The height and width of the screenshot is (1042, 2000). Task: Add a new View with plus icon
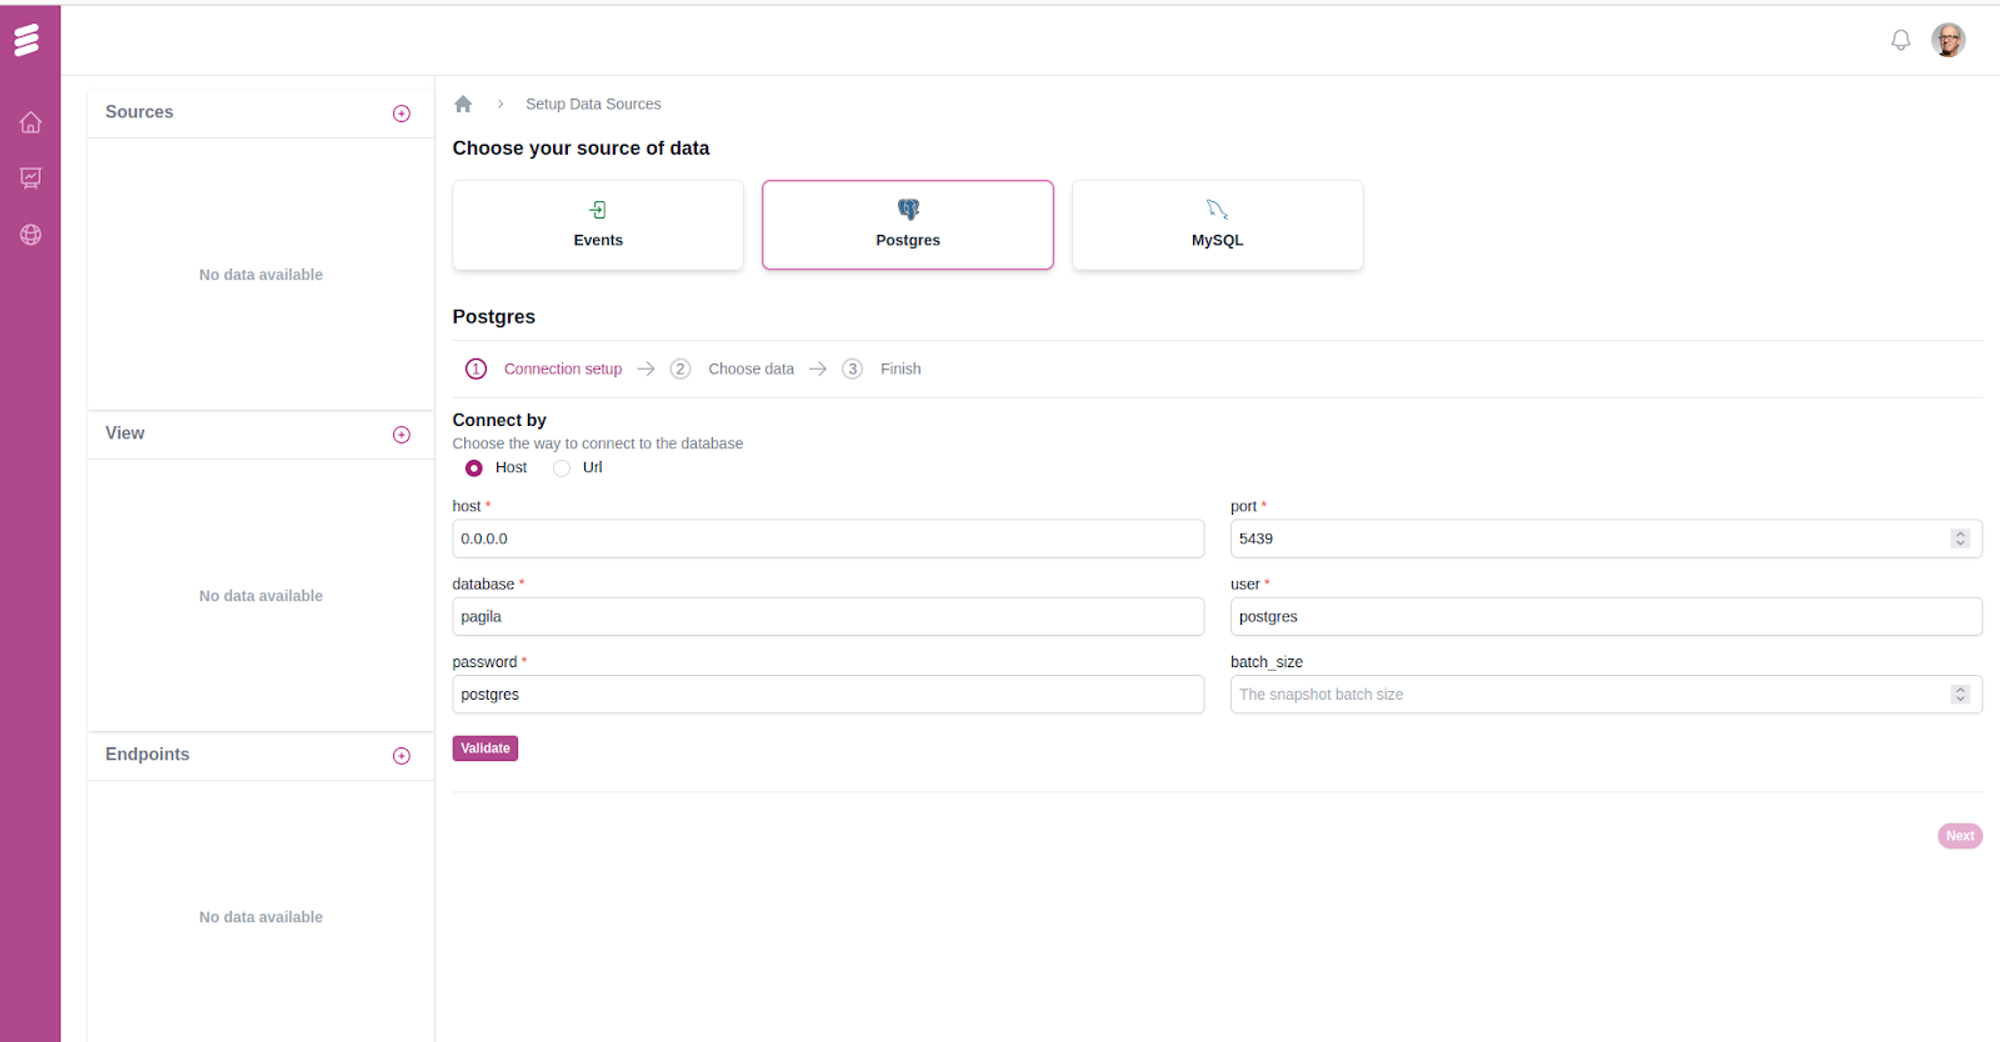pos(401,435)
